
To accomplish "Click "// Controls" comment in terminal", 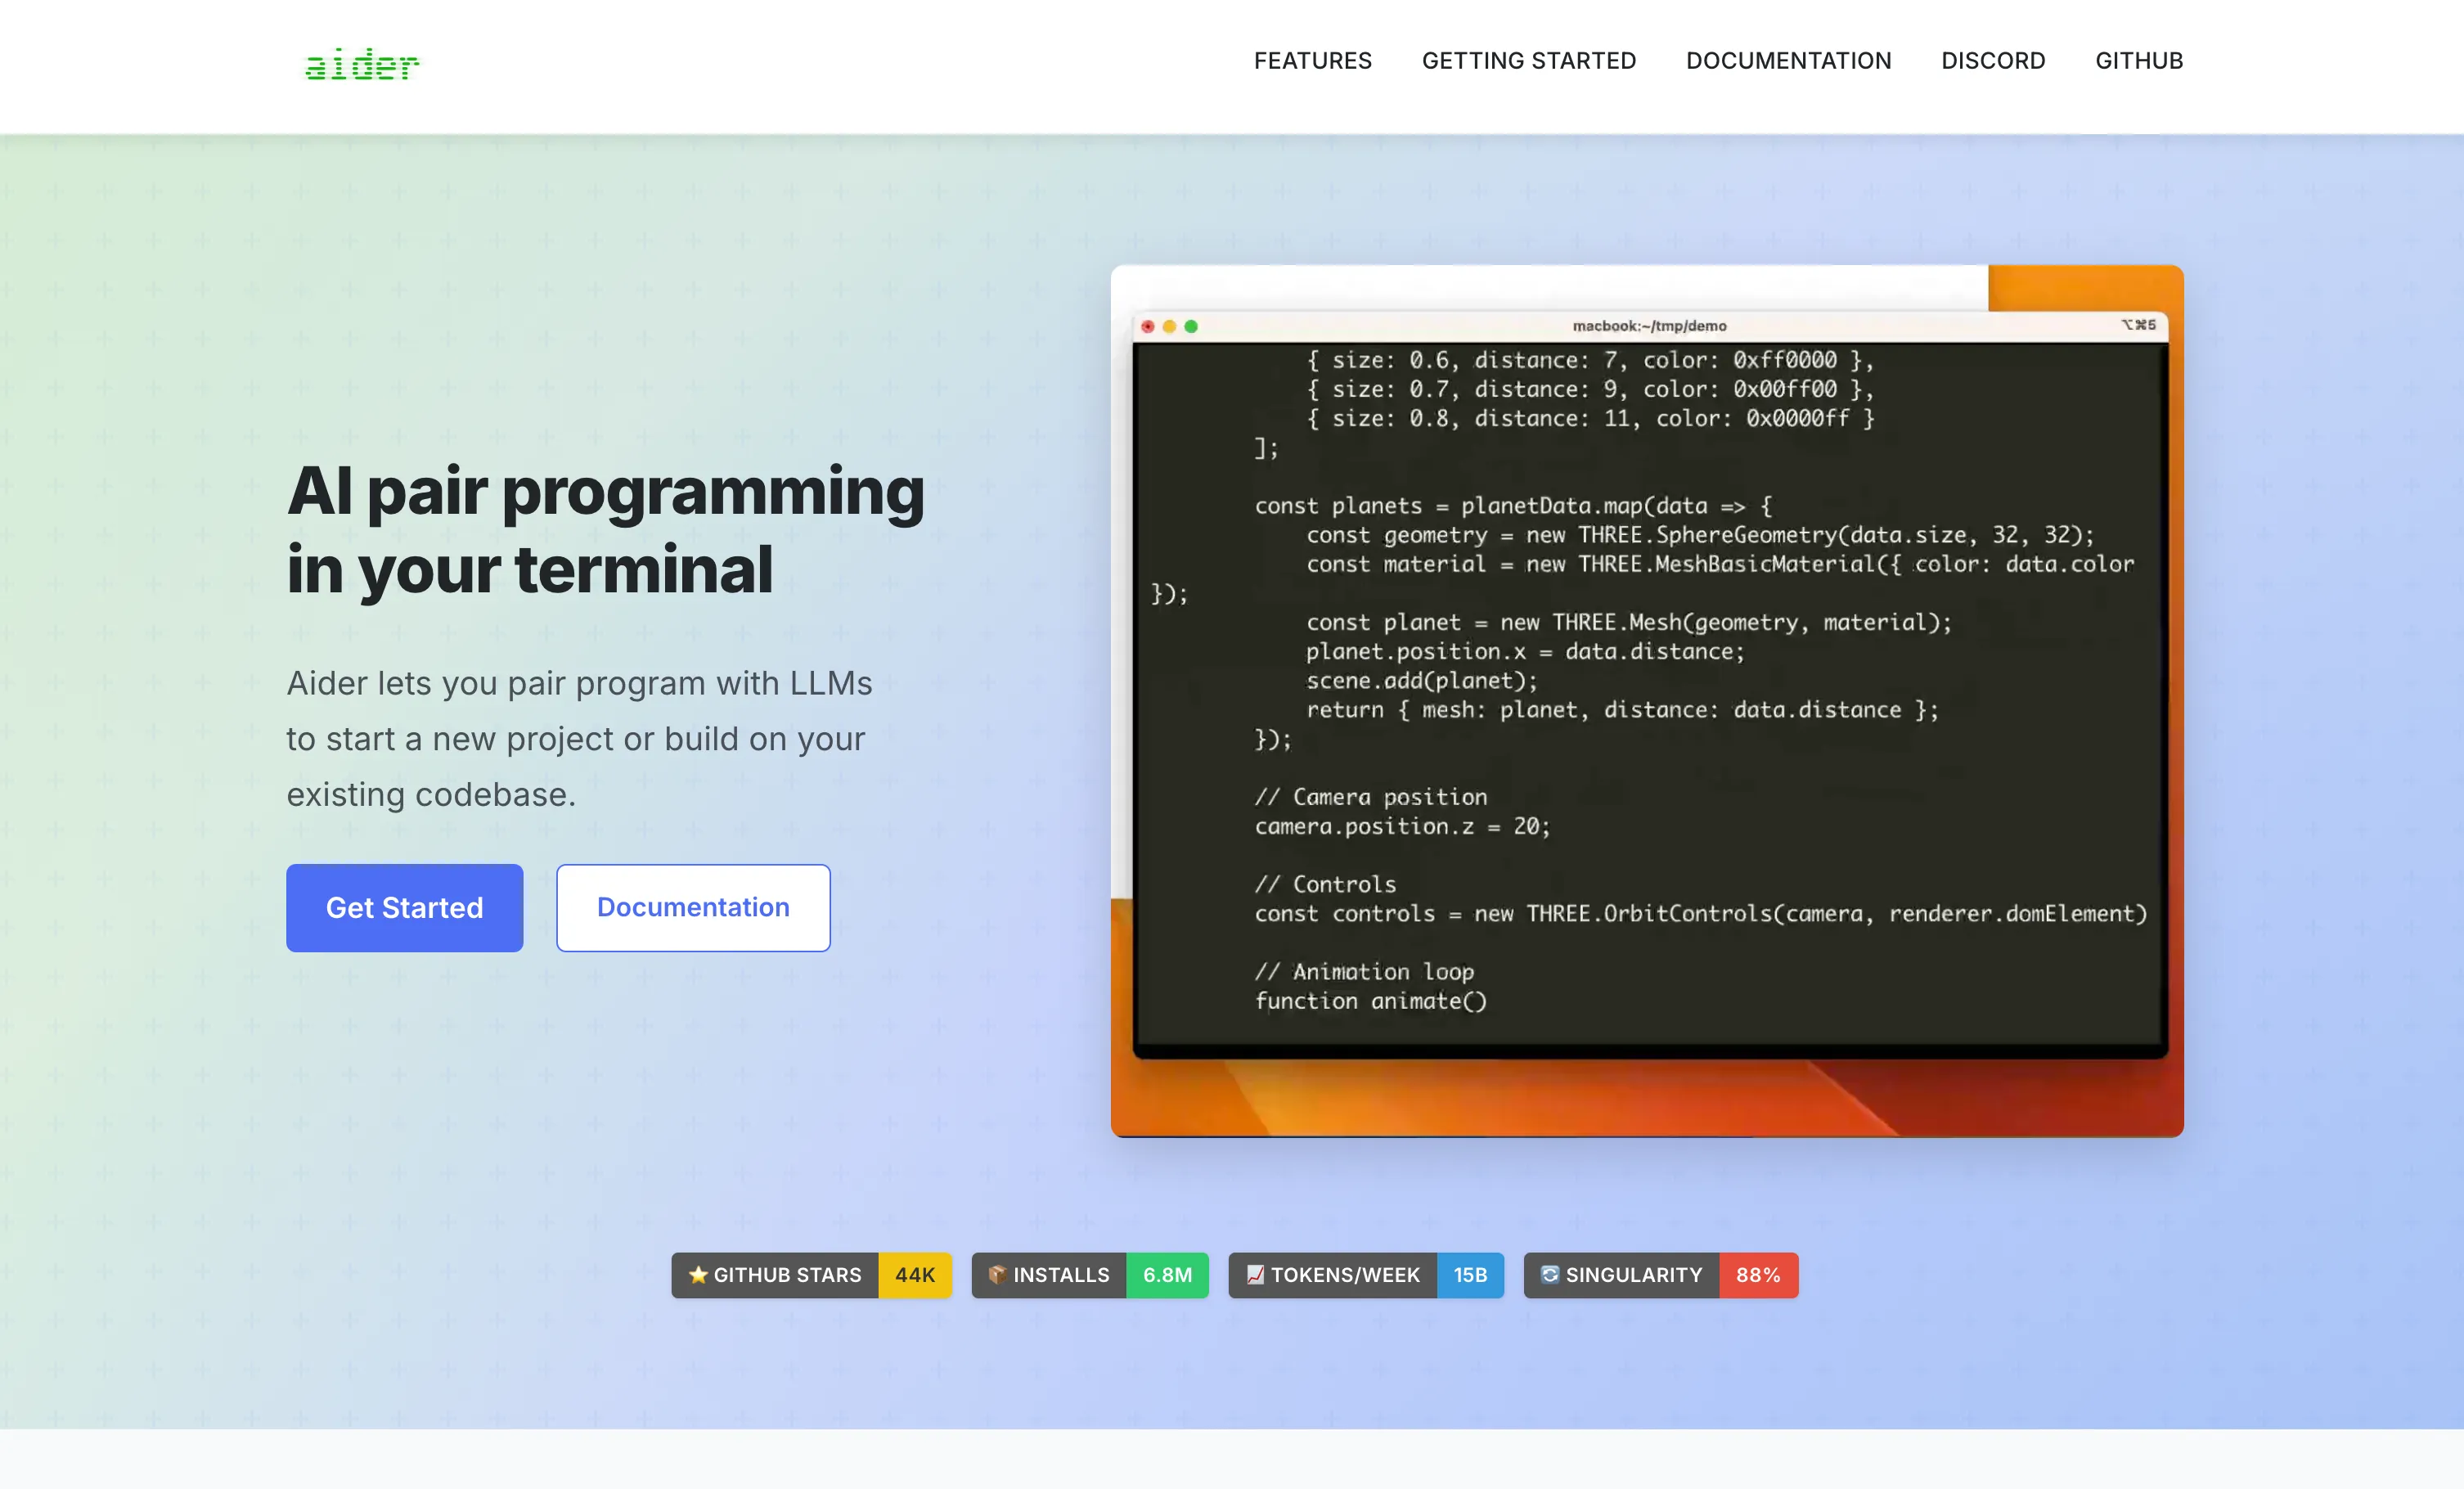I will [1325, 884].
